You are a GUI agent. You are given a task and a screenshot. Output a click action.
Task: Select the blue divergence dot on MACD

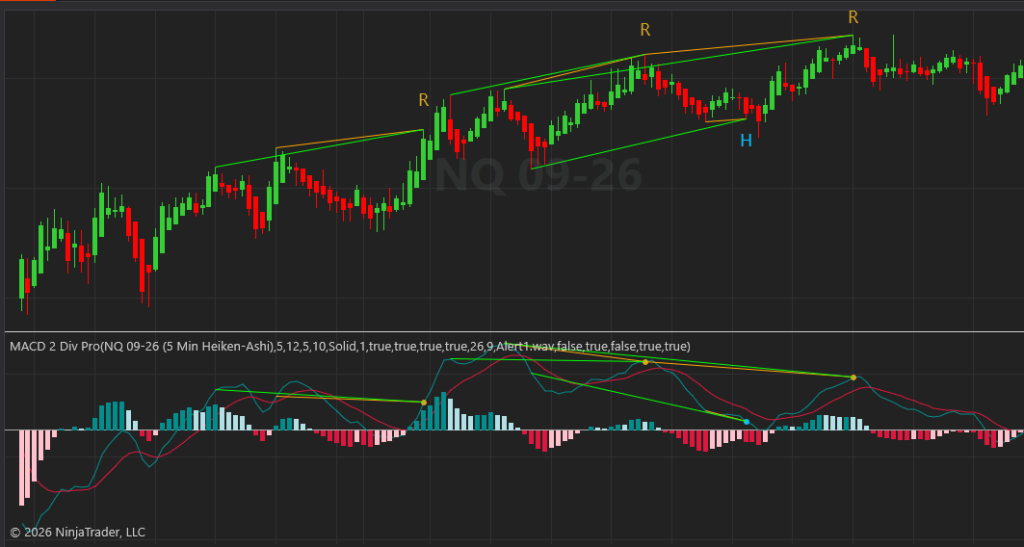(746, 422)
